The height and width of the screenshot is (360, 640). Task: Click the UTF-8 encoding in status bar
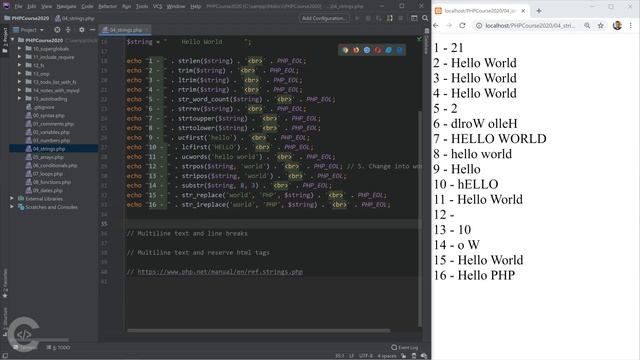coord(365,356)
